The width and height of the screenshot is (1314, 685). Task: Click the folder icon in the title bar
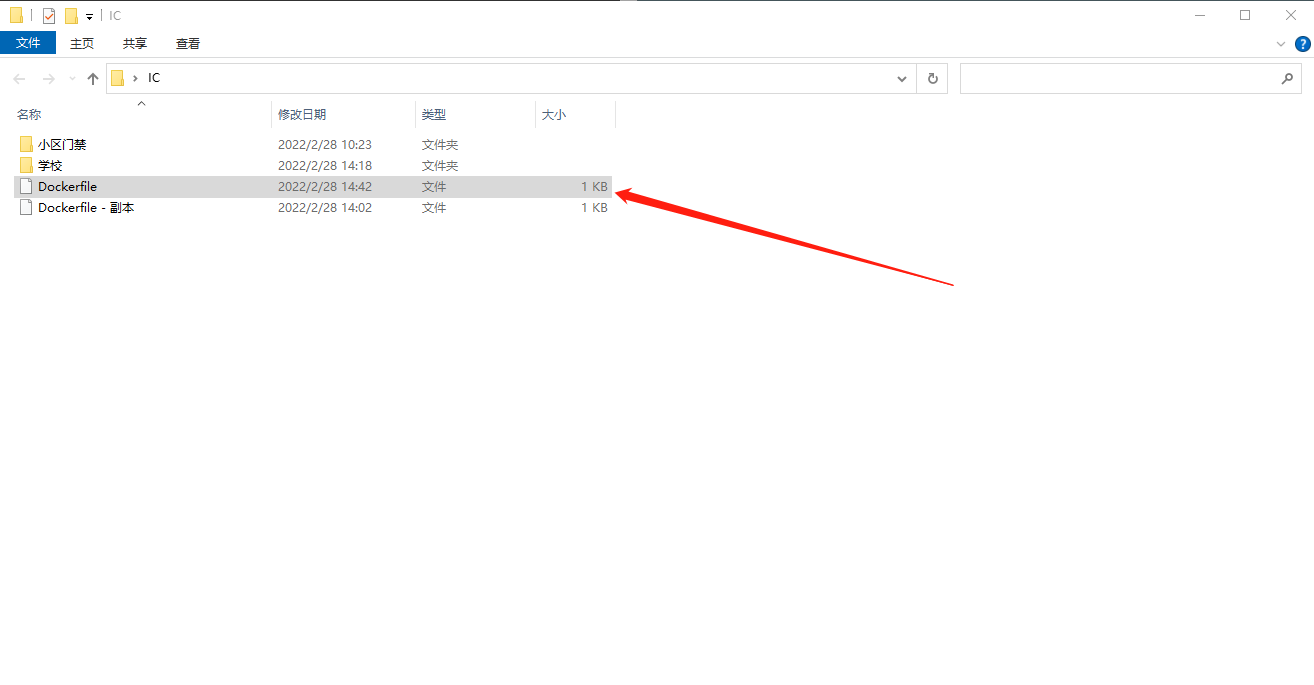coord(16,16)
